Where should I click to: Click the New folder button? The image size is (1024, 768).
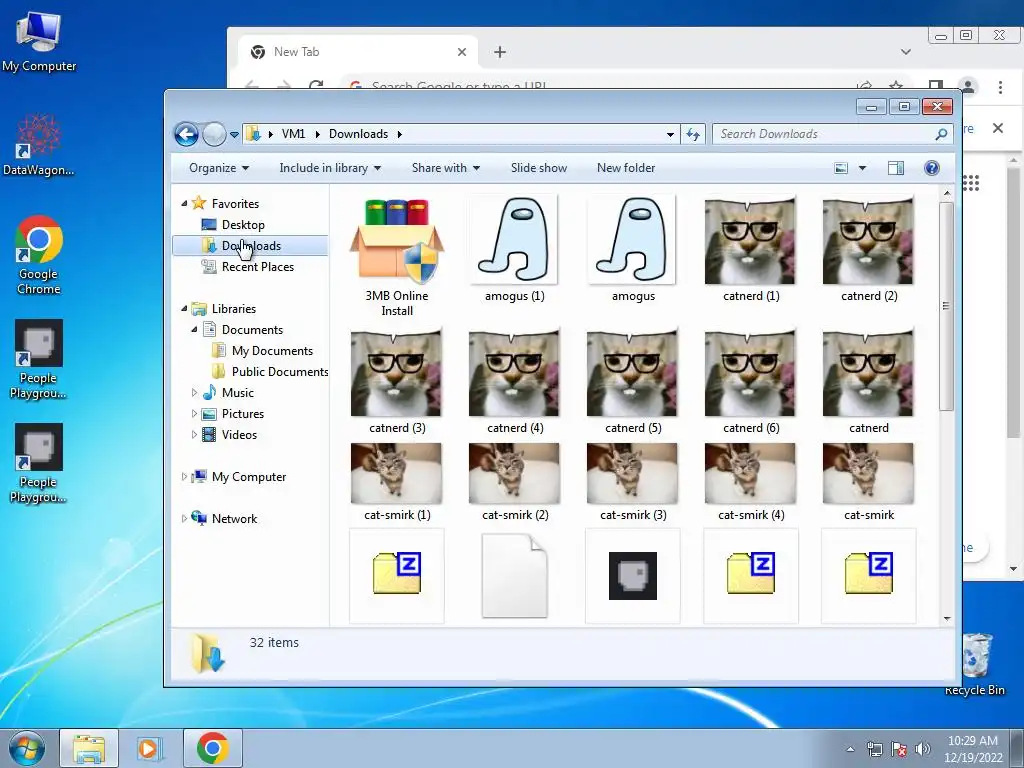[x=626, y=168]
